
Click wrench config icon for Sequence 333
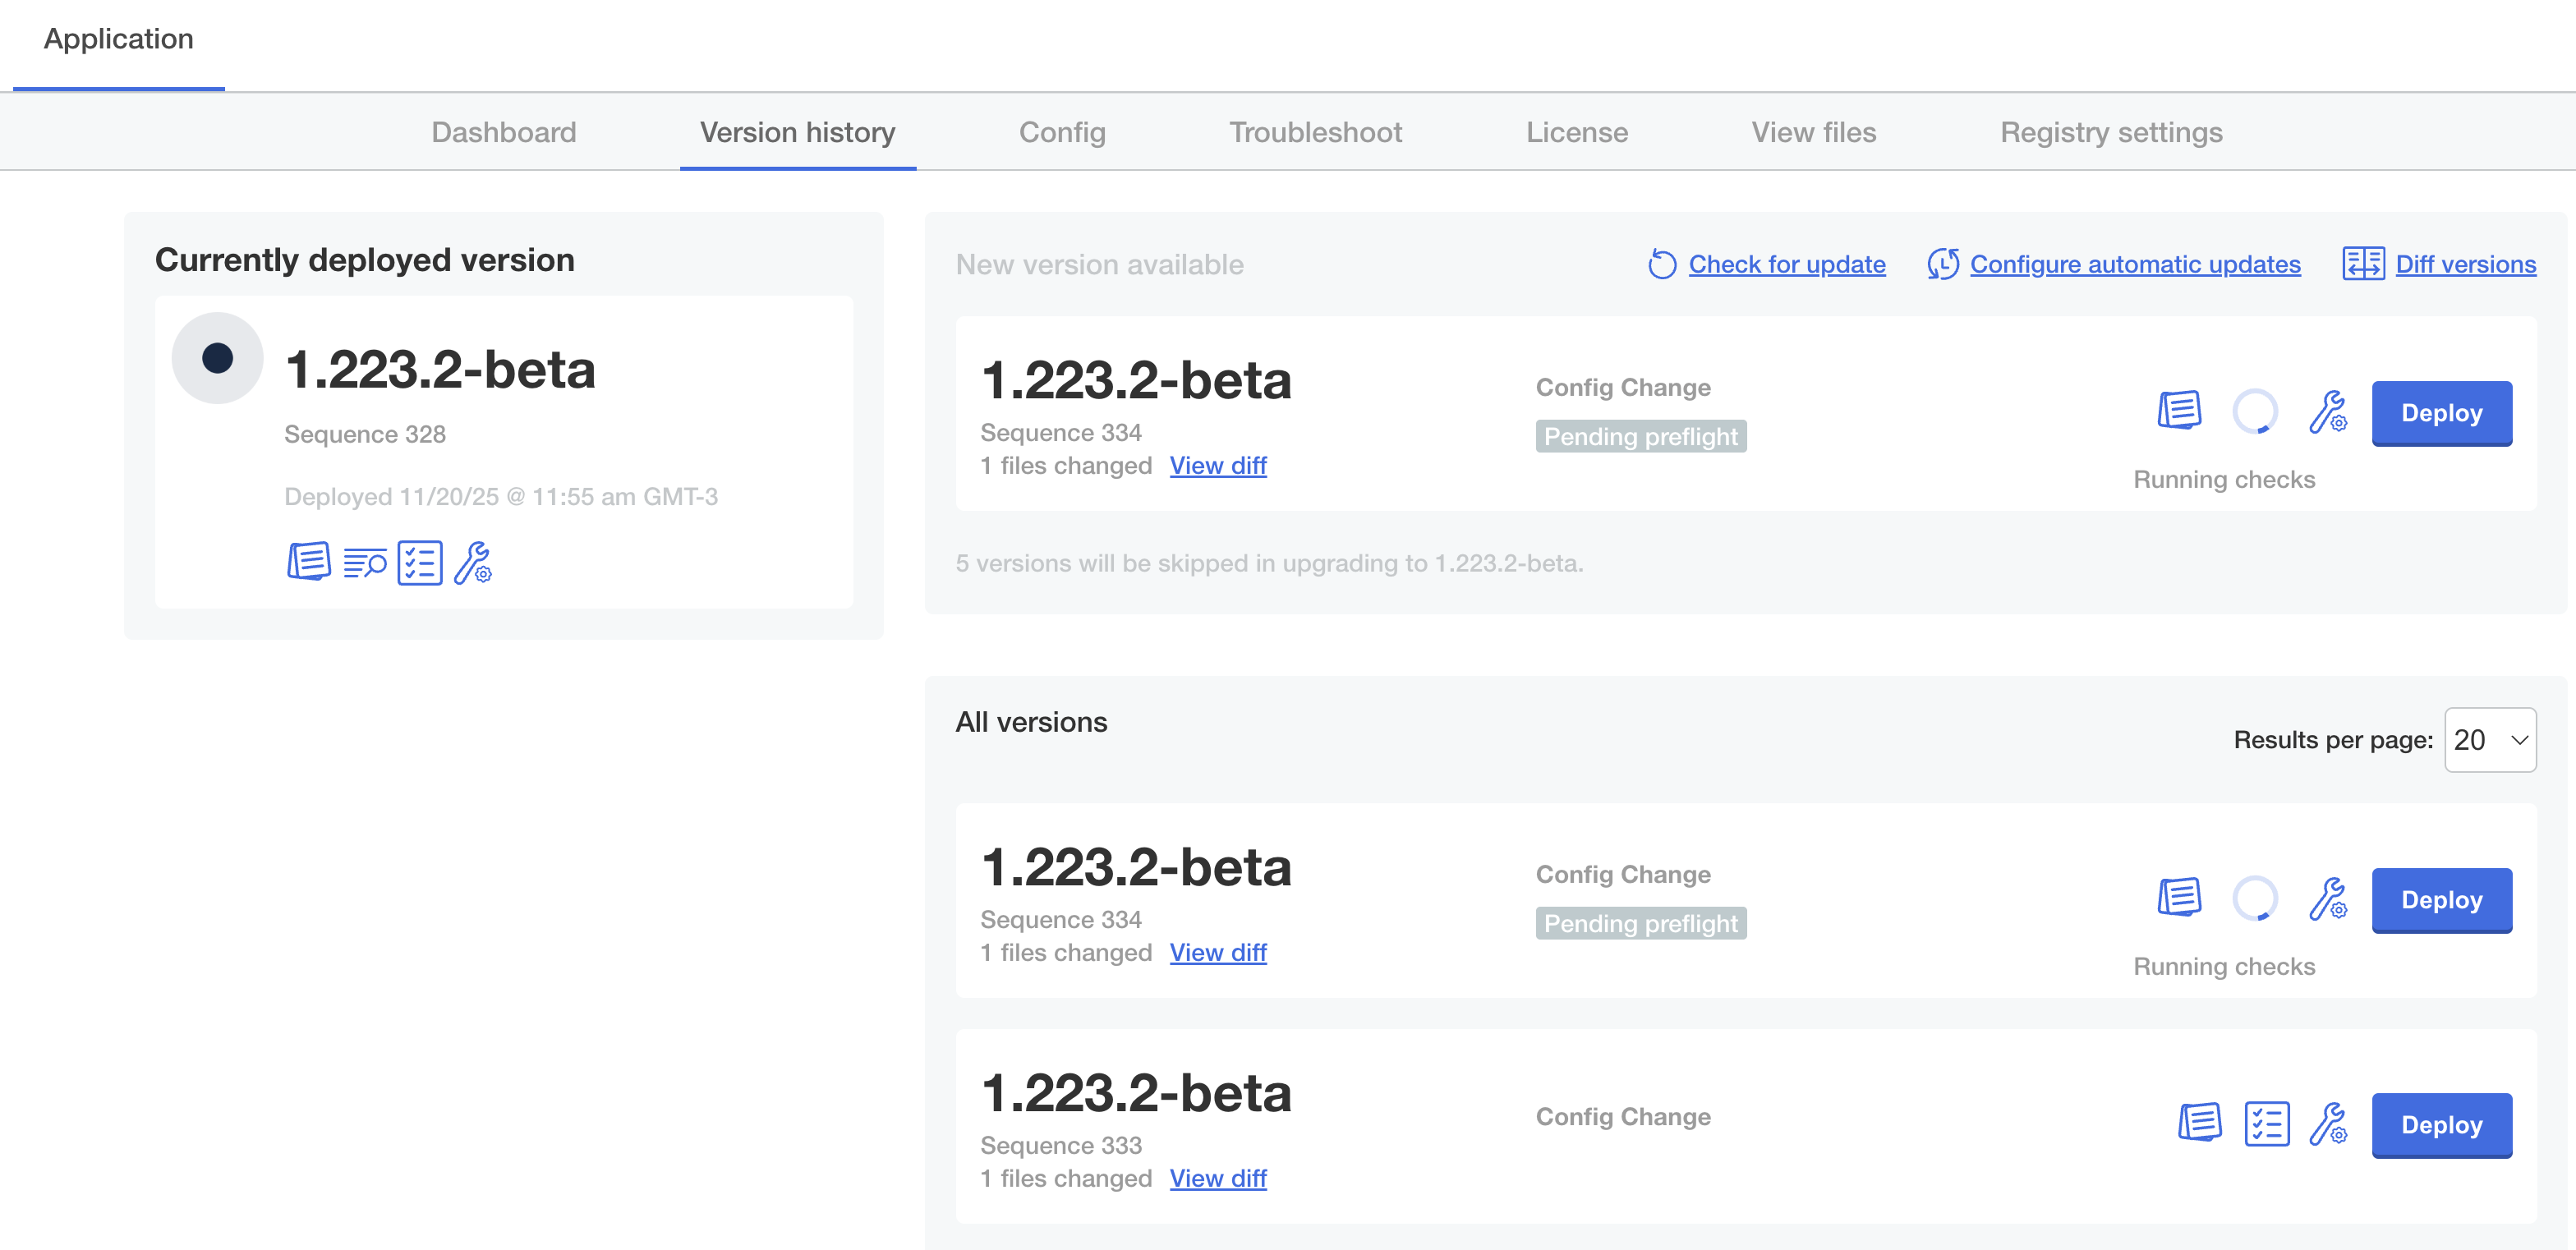[x=2328, y=1124]
